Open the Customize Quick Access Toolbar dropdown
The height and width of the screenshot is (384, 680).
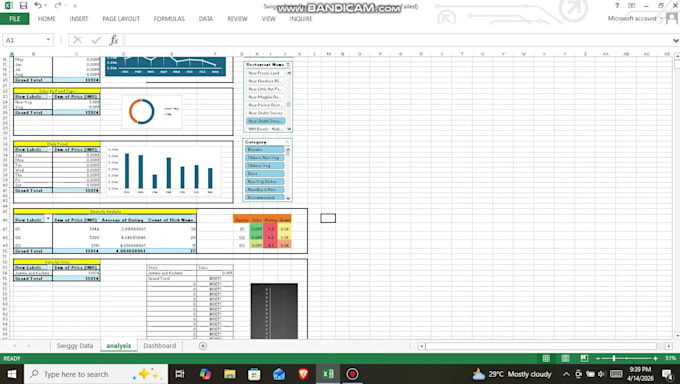(x=75, y=6)
